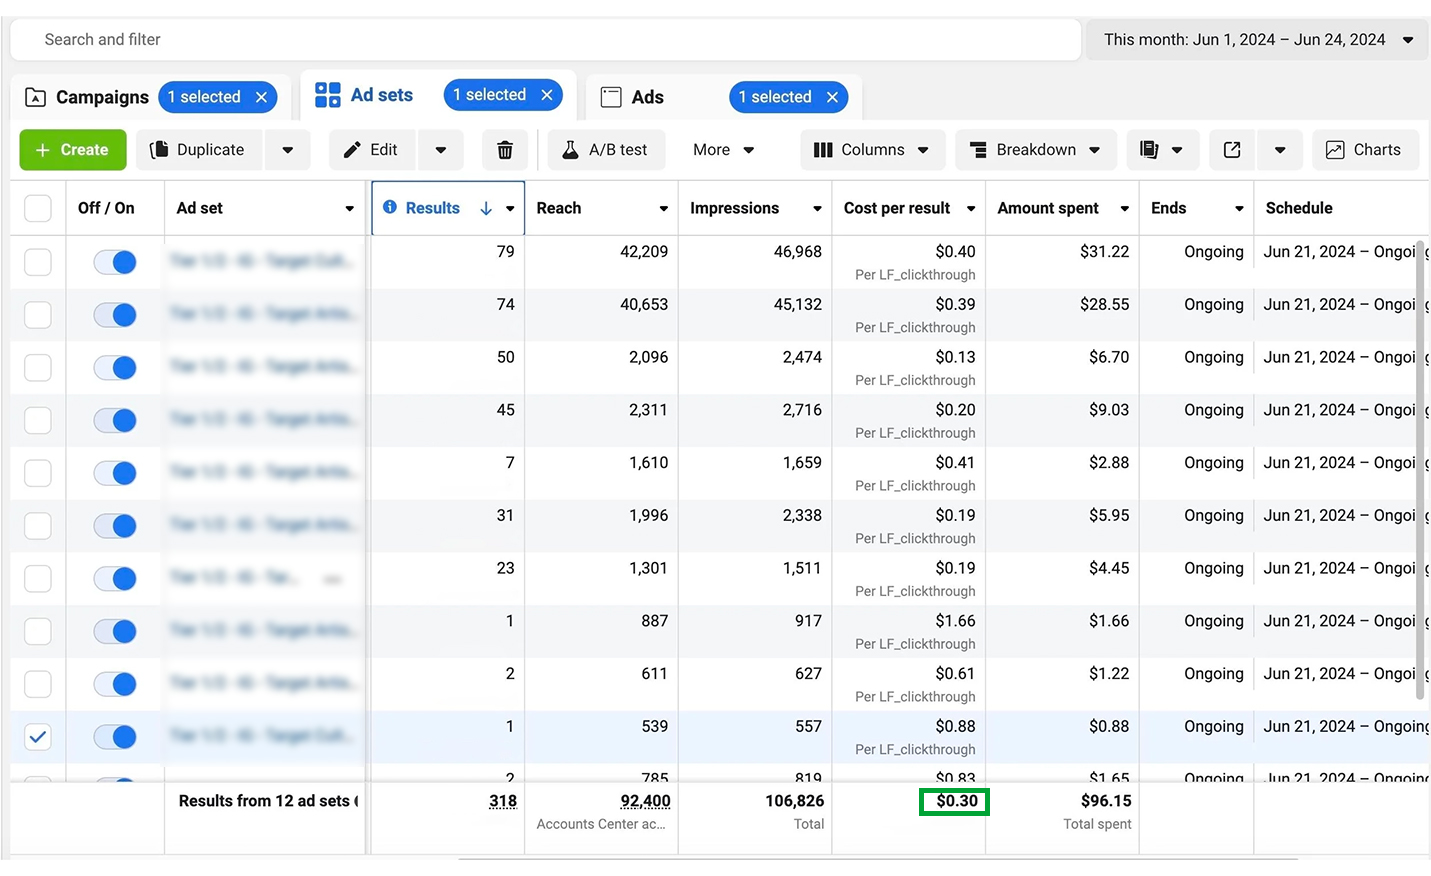Viewport: 1431px width, 876px height.
Task: Open the export share icon
Action: (x=1232, y=150)
